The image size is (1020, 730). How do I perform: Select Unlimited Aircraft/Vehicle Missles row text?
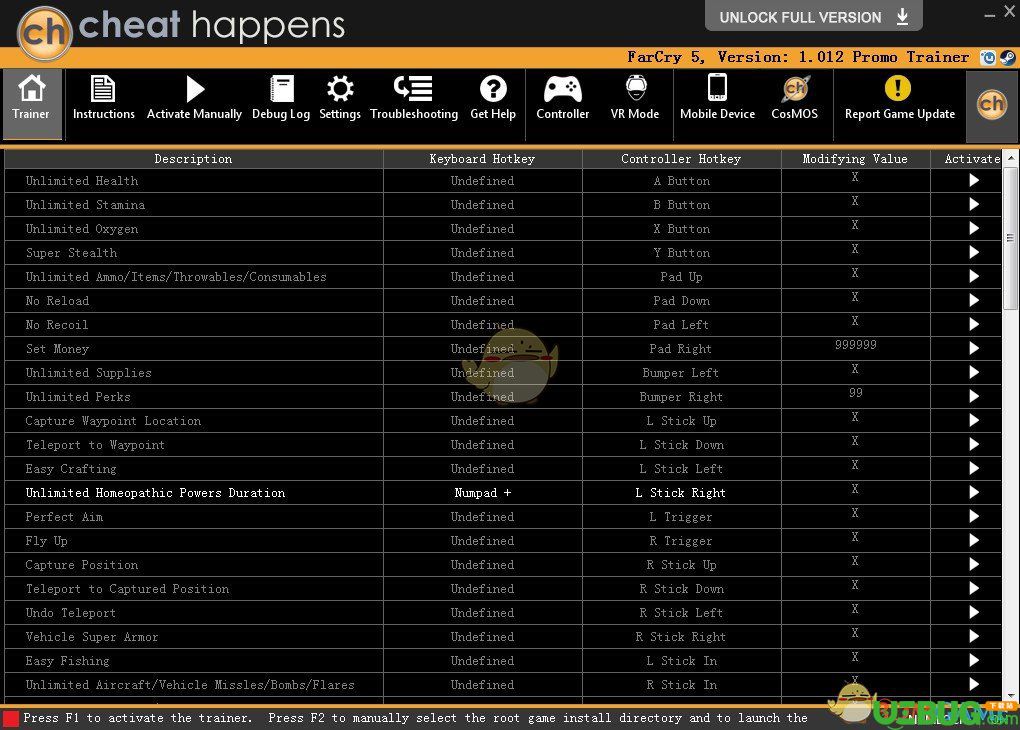[190, 685]
